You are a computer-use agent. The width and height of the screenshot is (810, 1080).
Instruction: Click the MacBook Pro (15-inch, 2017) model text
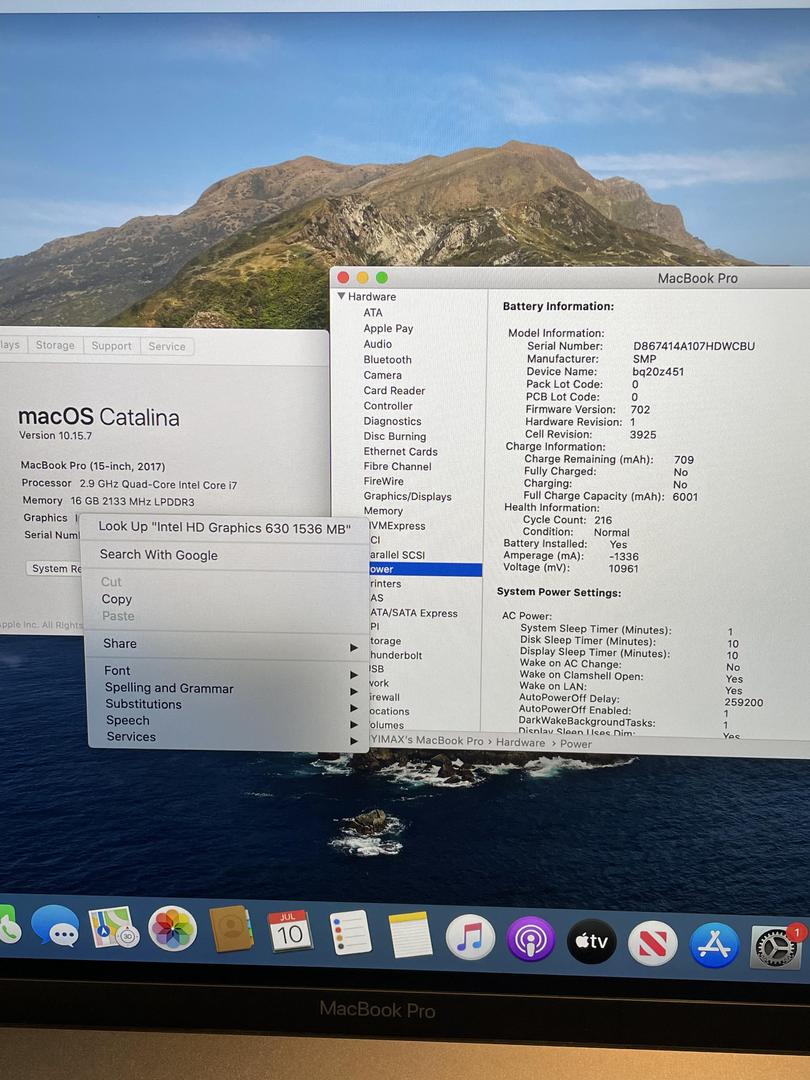coord(93,466)
